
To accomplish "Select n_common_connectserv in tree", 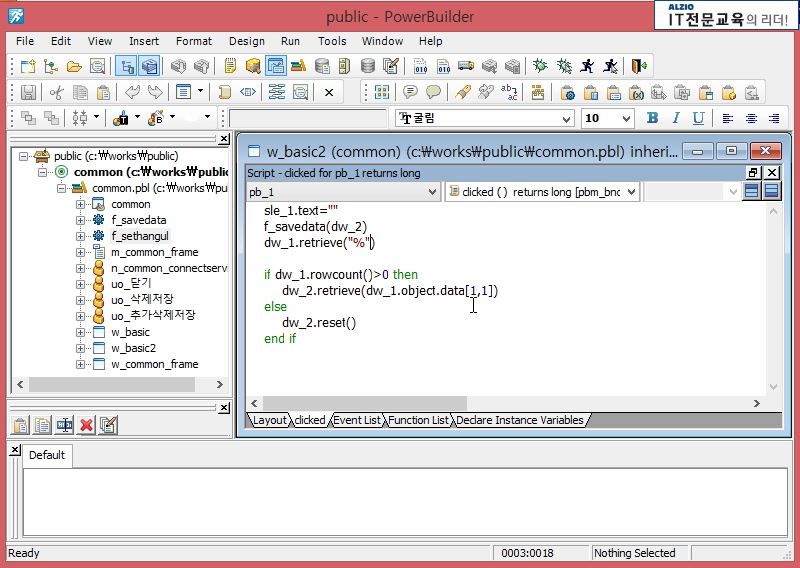I will click(169, 268).
